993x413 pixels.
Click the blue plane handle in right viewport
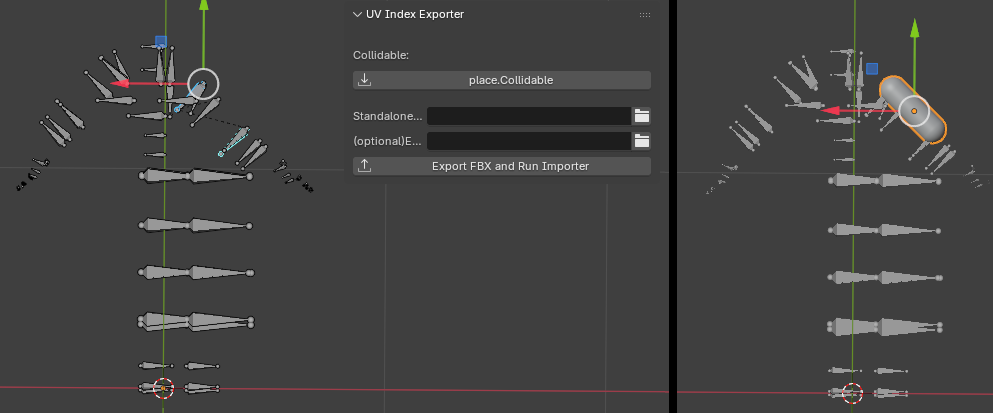point(872,69)
